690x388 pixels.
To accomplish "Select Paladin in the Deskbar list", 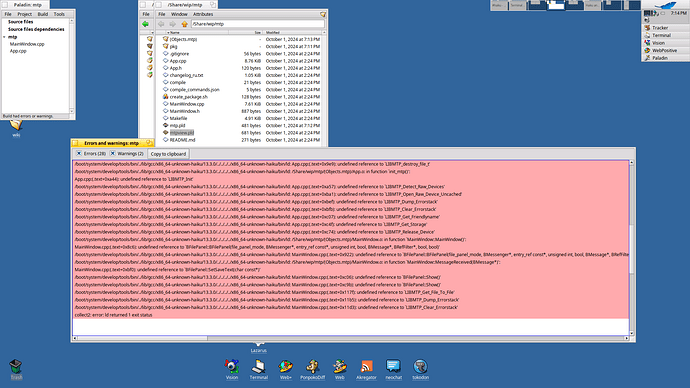I will [x=660, y=58].
